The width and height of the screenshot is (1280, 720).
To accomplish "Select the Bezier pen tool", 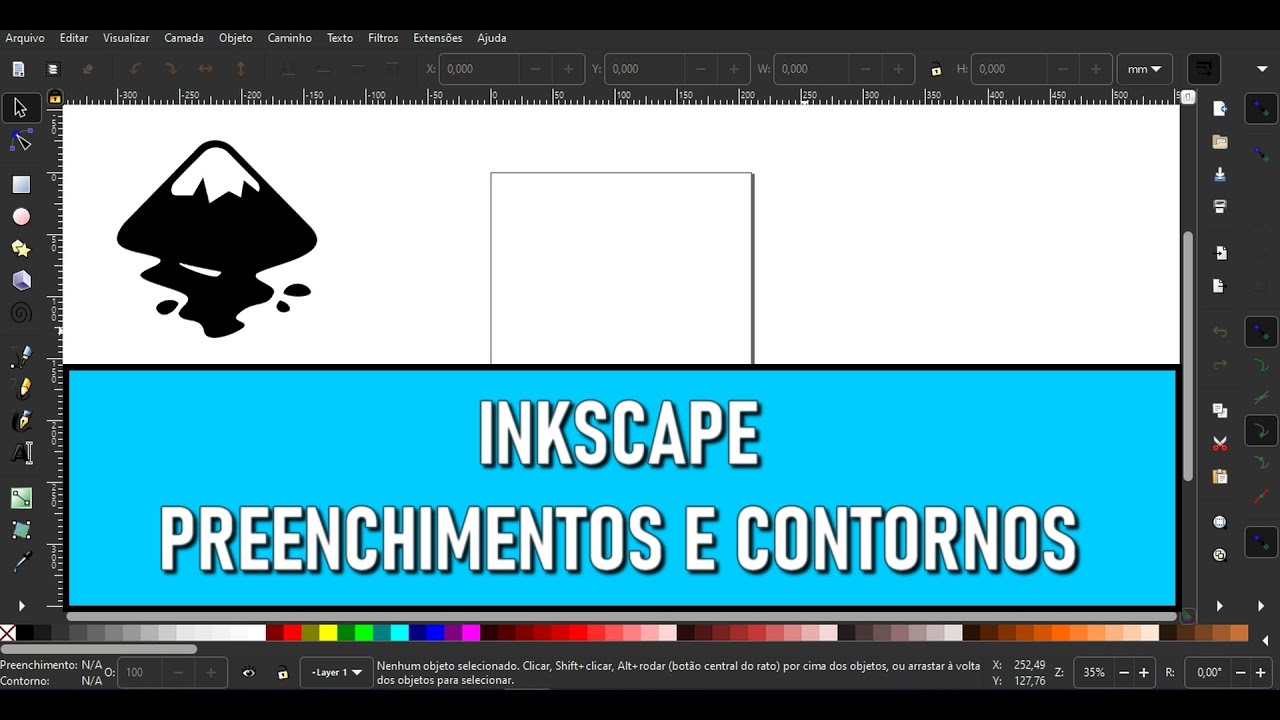I will (21, 357).
